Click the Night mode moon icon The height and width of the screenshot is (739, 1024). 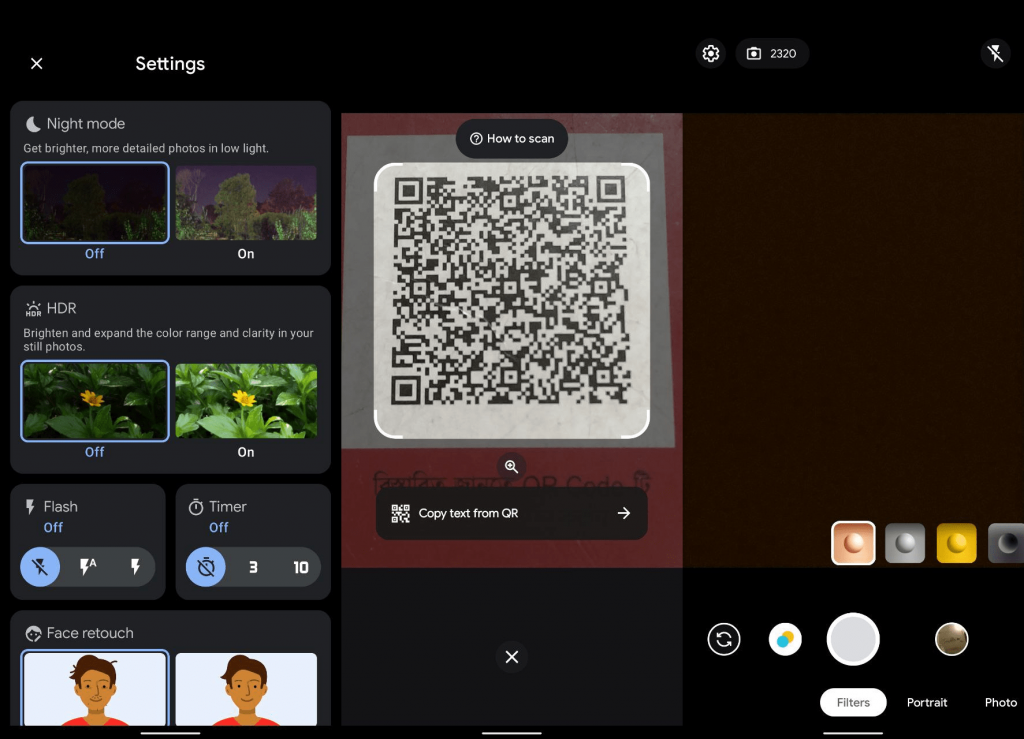[x=33, y=124]
